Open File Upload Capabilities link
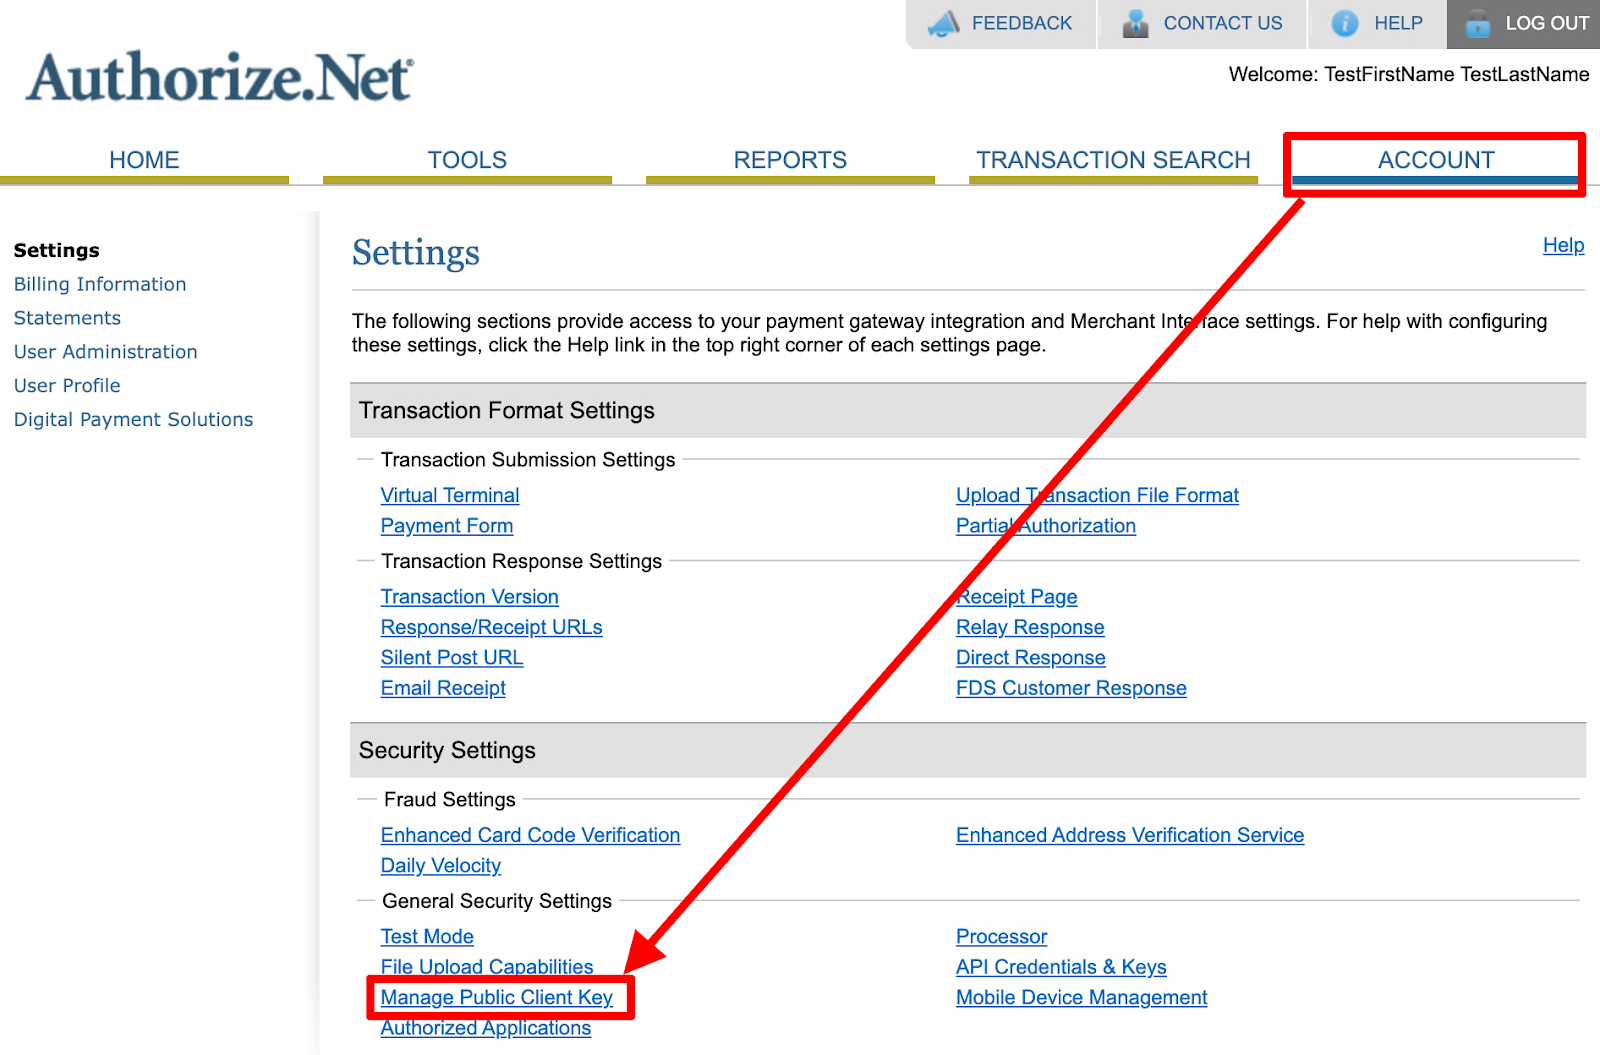Viewport: 1600px width, 1055px height. 487,967
